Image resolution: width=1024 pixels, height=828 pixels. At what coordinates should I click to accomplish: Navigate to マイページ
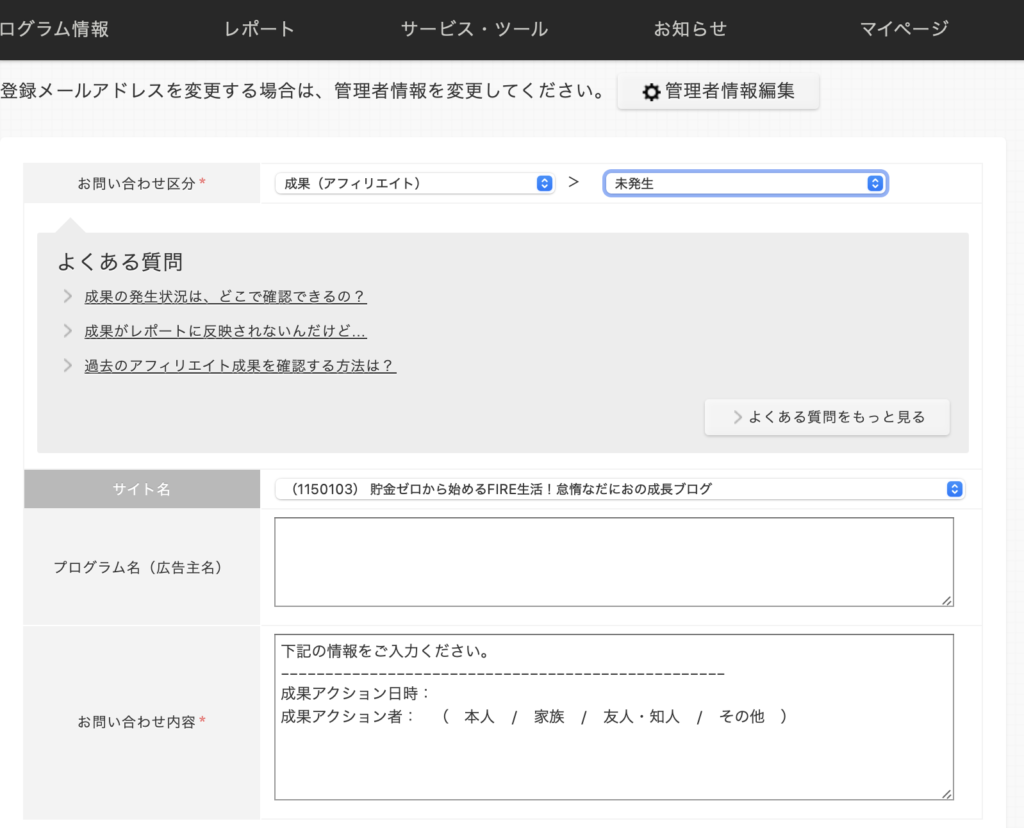904,29
